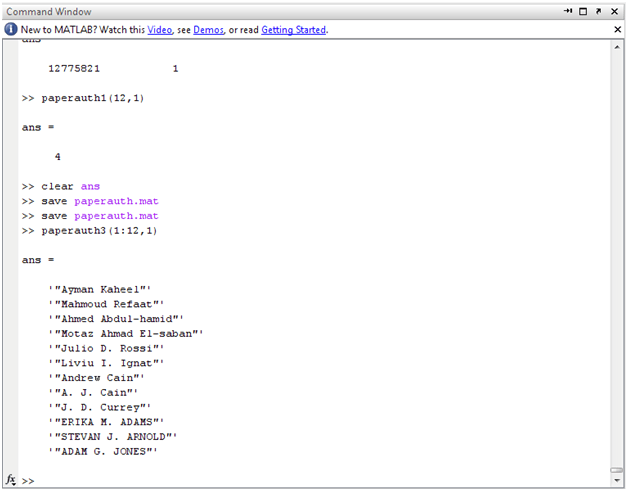Click the paperauth3(1:12,1) command line
The image size is (628, 491).
(x=99, y=230)
